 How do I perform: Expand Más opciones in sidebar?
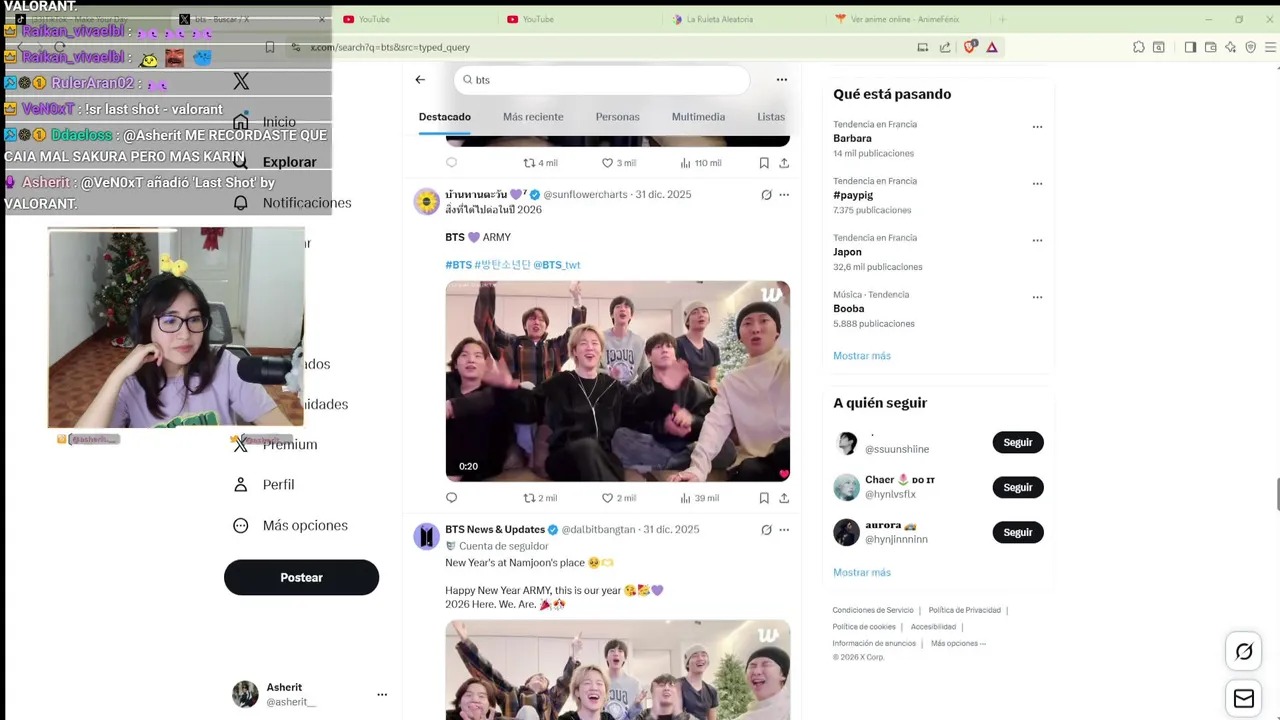290,526
